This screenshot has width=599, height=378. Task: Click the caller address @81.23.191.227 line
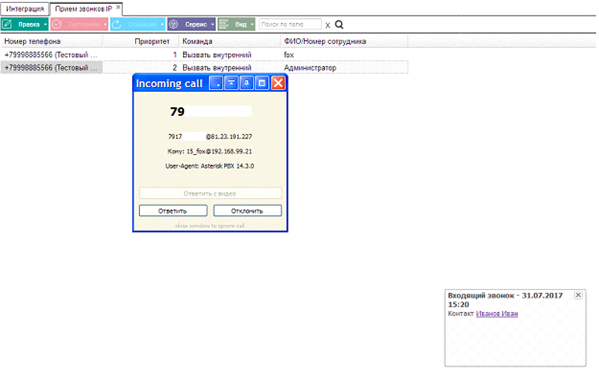(210, 136)
